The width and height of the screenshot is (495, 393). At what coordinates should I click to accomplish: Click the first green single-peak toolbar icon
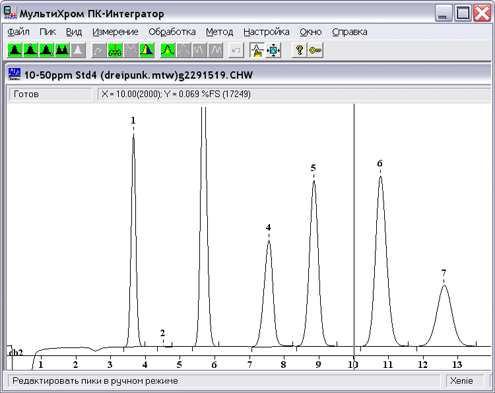point(15,50)
